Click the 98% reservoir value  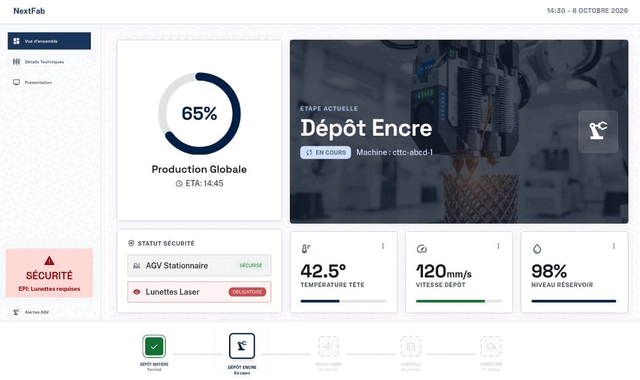pyautogui.click(x=549, y=271)
